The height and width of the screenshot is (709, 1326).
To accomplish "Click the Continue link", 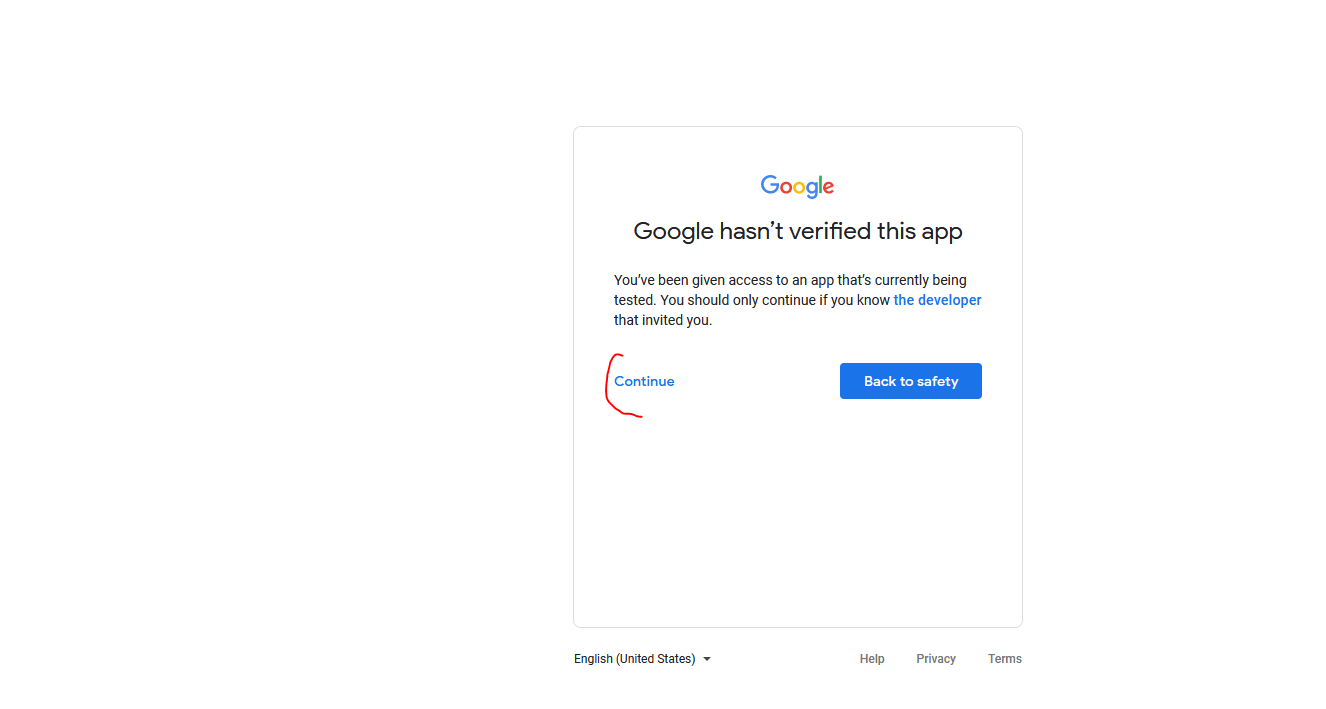I will (x=644, y=381).
